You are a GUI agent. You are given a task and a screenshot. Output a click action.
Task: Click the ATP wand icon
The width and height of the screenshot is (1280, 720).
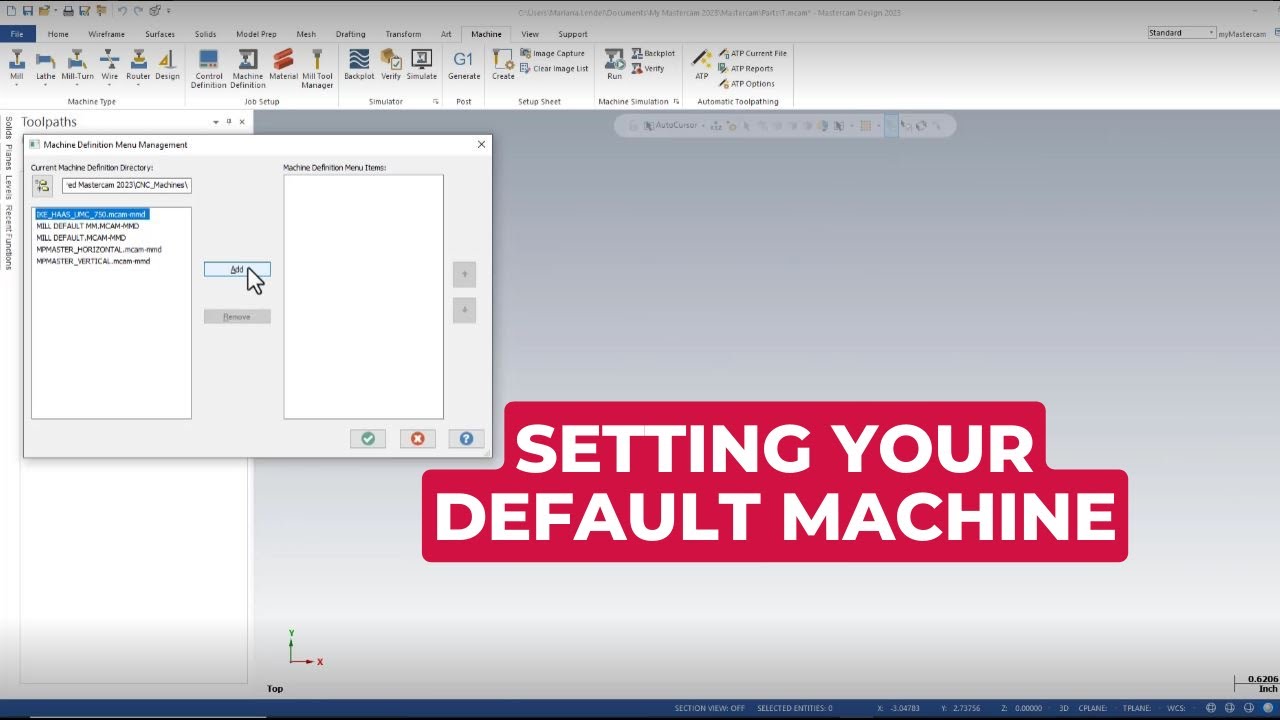(x=702, y=64)
